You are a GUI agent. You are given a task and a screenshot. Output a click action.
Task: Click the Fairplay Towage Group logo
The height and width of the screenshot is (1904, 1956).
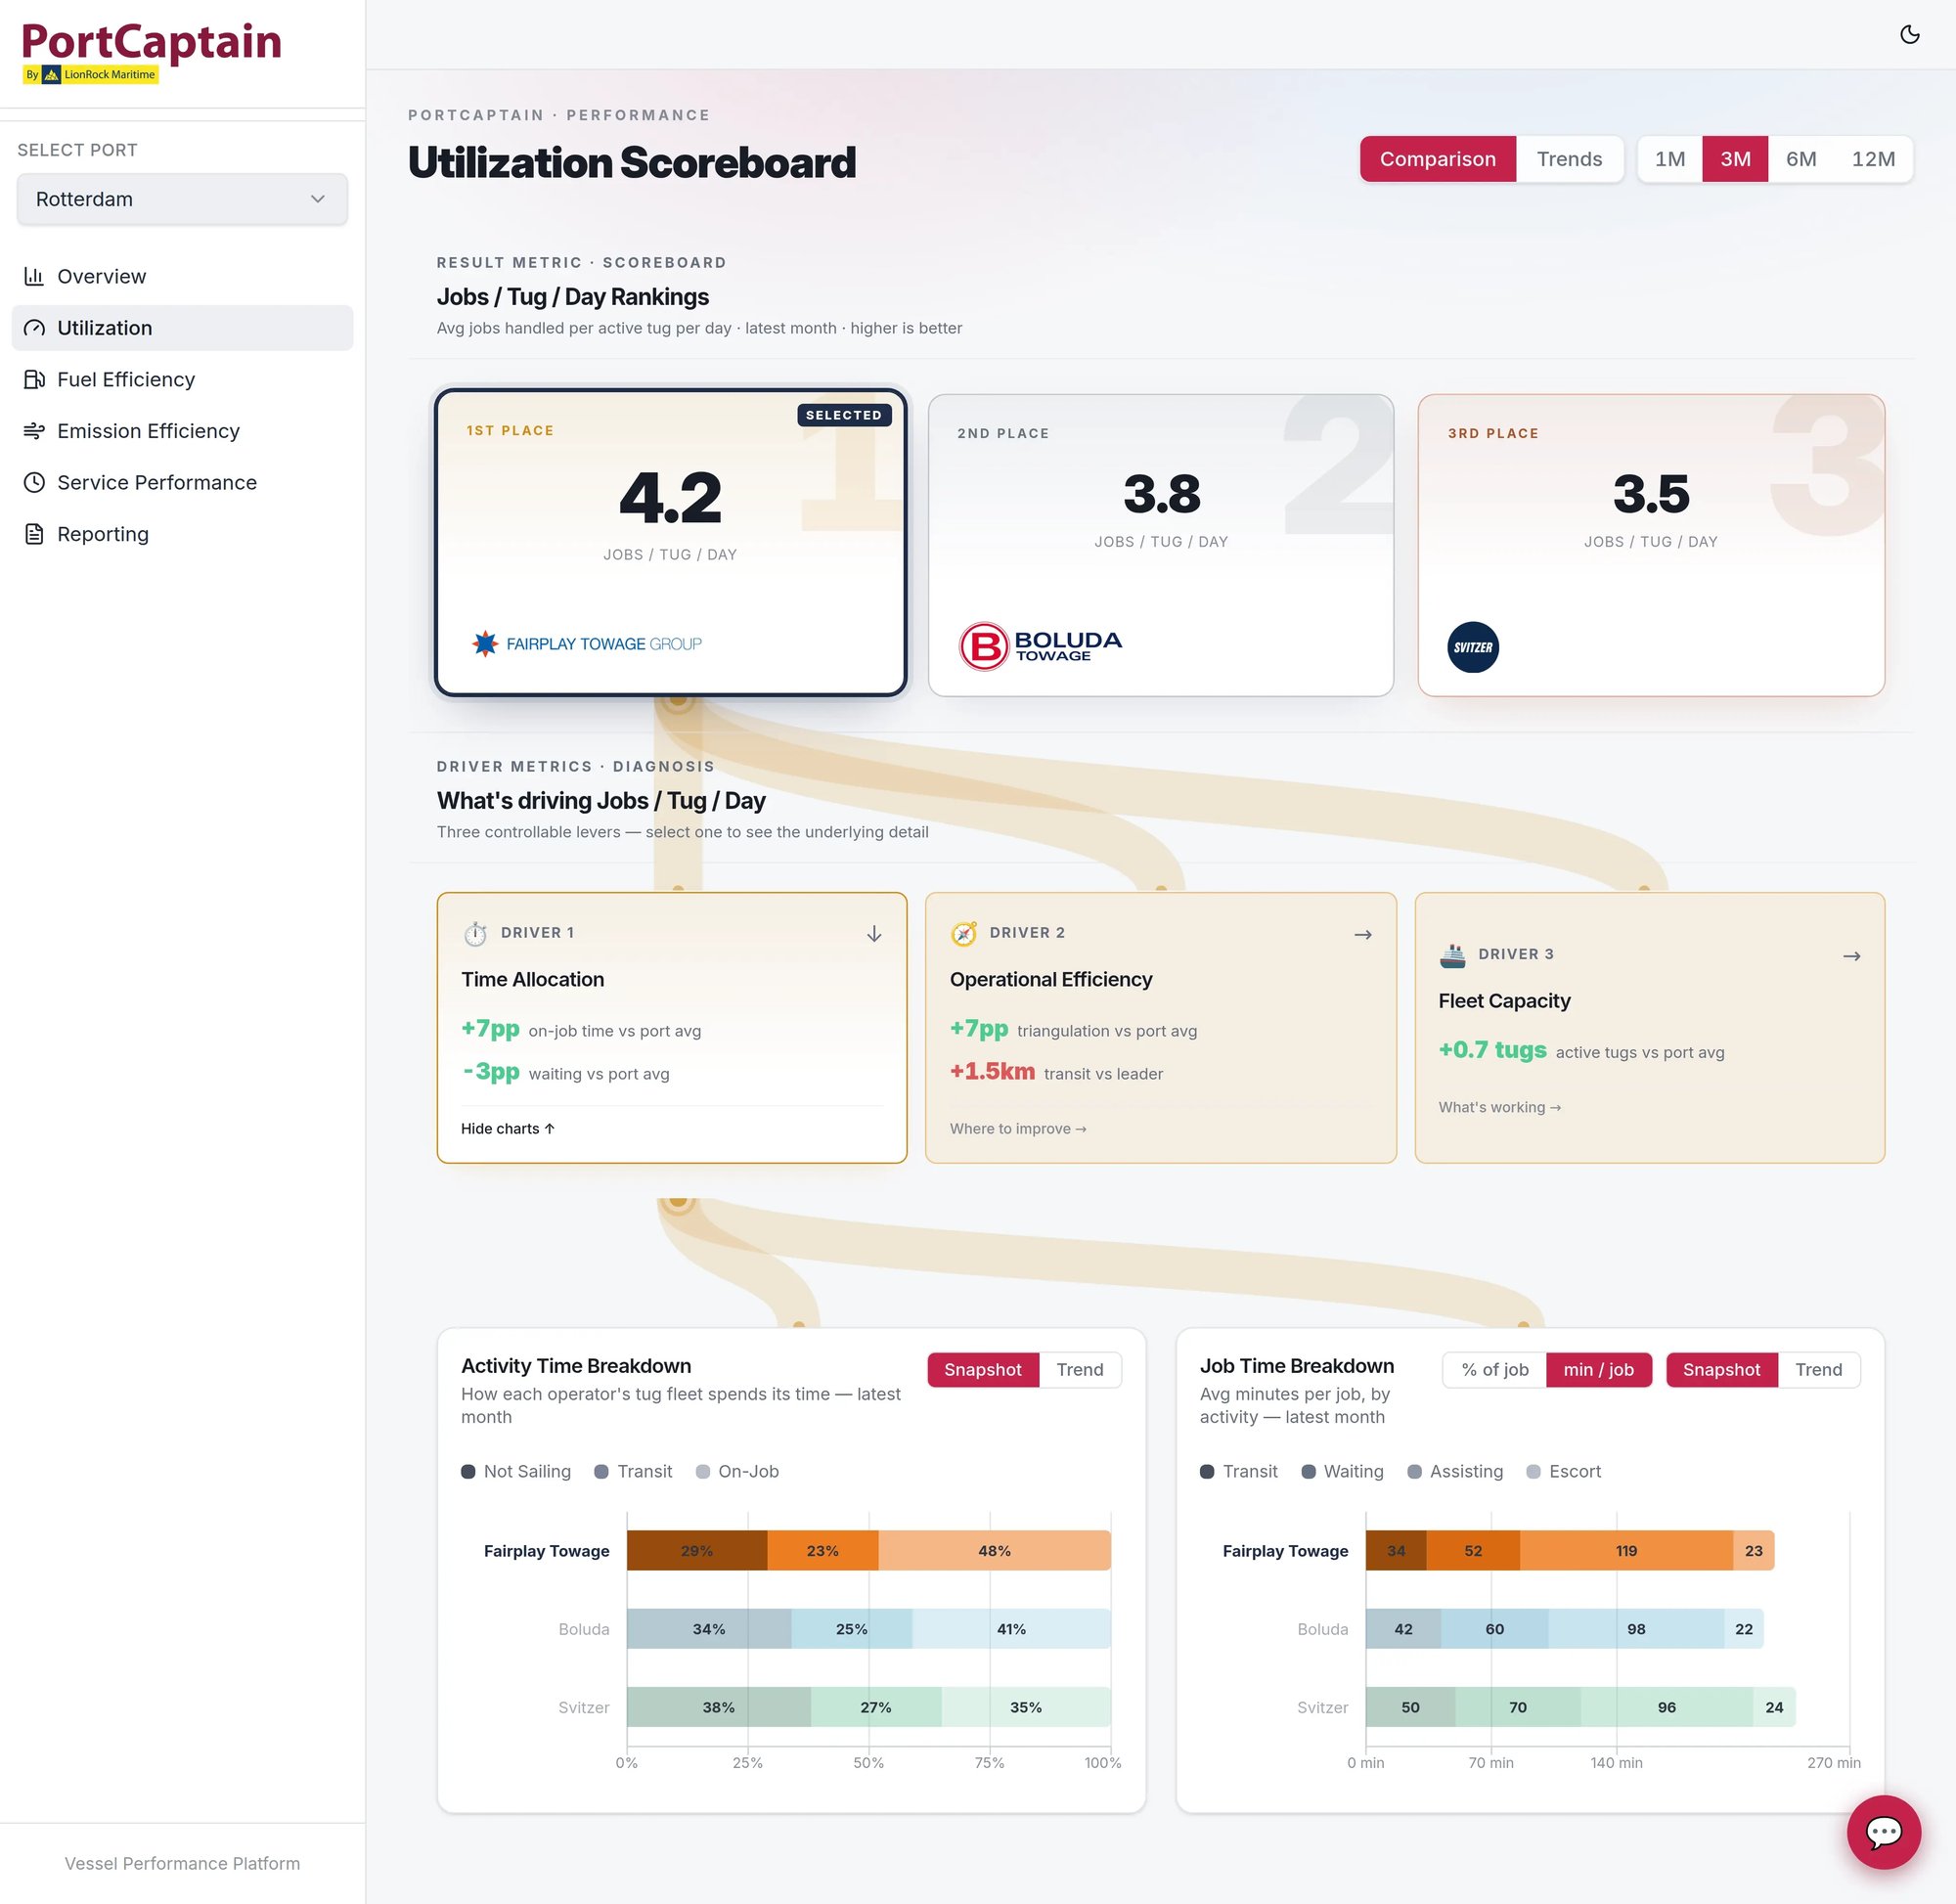587,643
